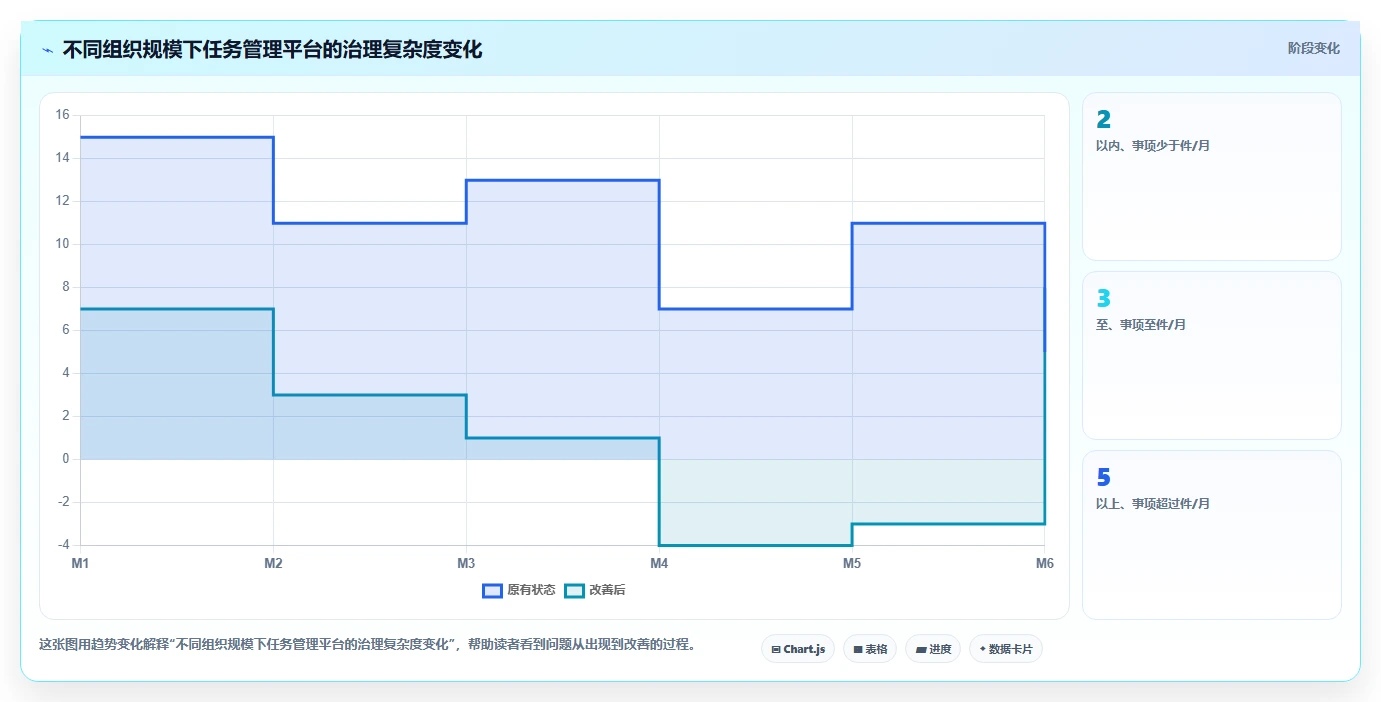1381x702 pixels.
Task: Click the Chart.js tag
Action: tap(798, 649)
